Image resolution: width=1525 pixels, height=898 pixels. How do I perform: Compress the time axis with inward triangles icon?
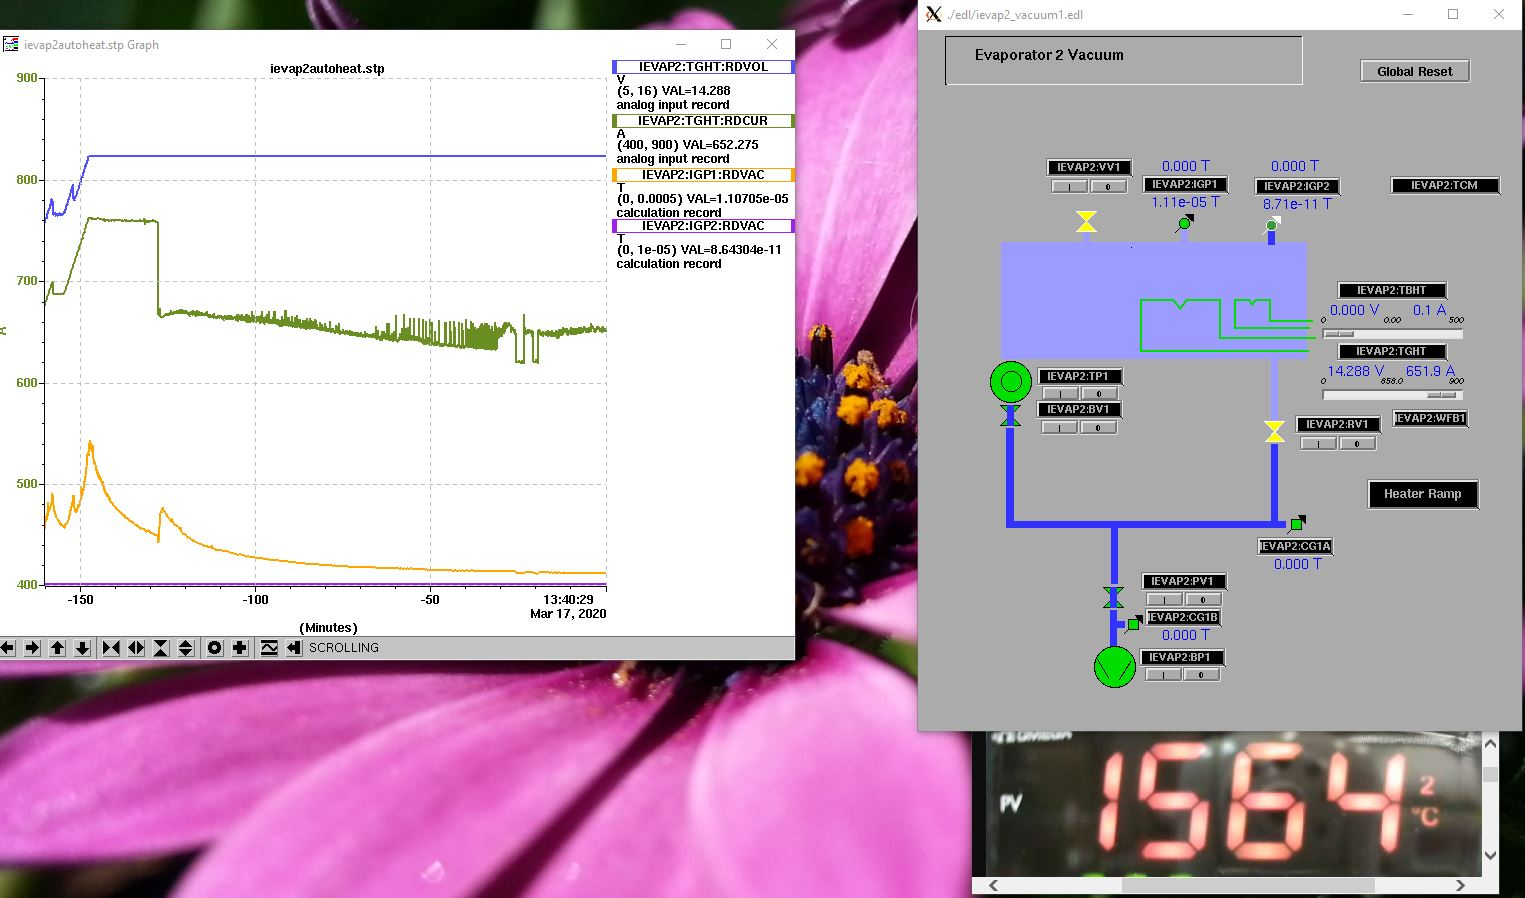pos(111,648)
